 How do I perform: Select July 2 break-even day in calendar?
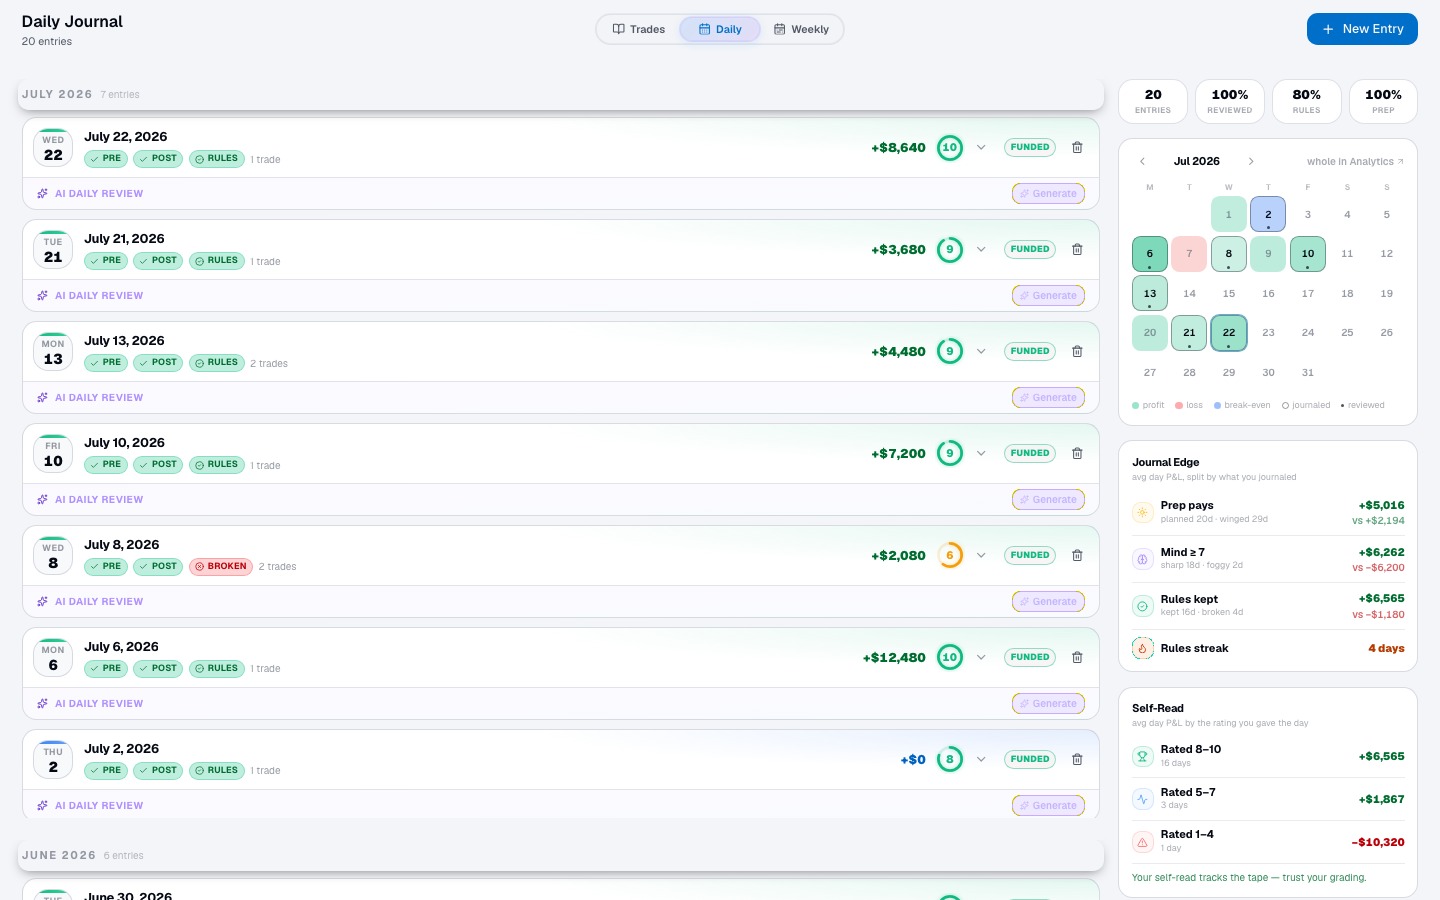pos(1268,214)
